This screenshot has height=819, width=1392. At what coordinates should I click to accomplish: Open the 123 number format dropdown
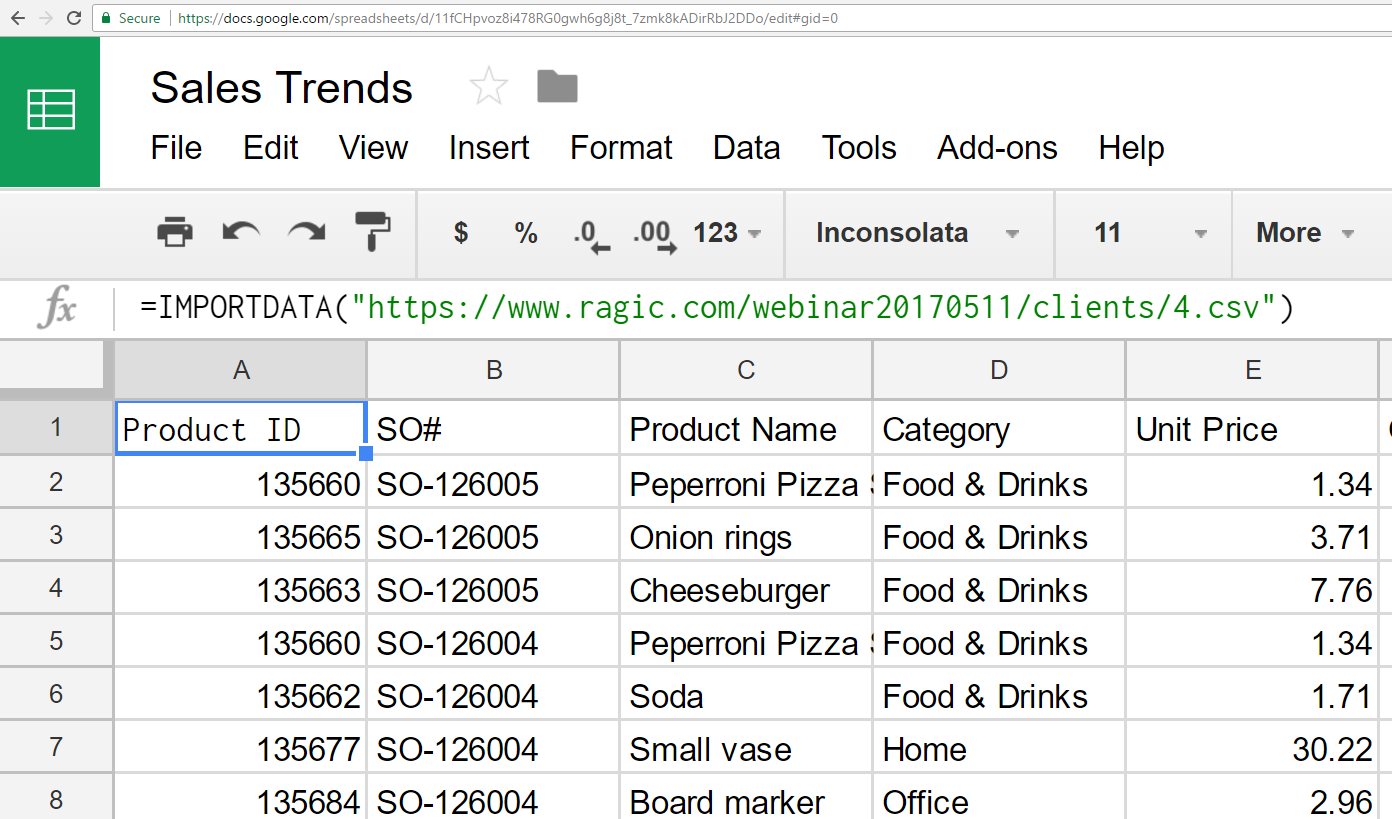click(x=727, y=233)
